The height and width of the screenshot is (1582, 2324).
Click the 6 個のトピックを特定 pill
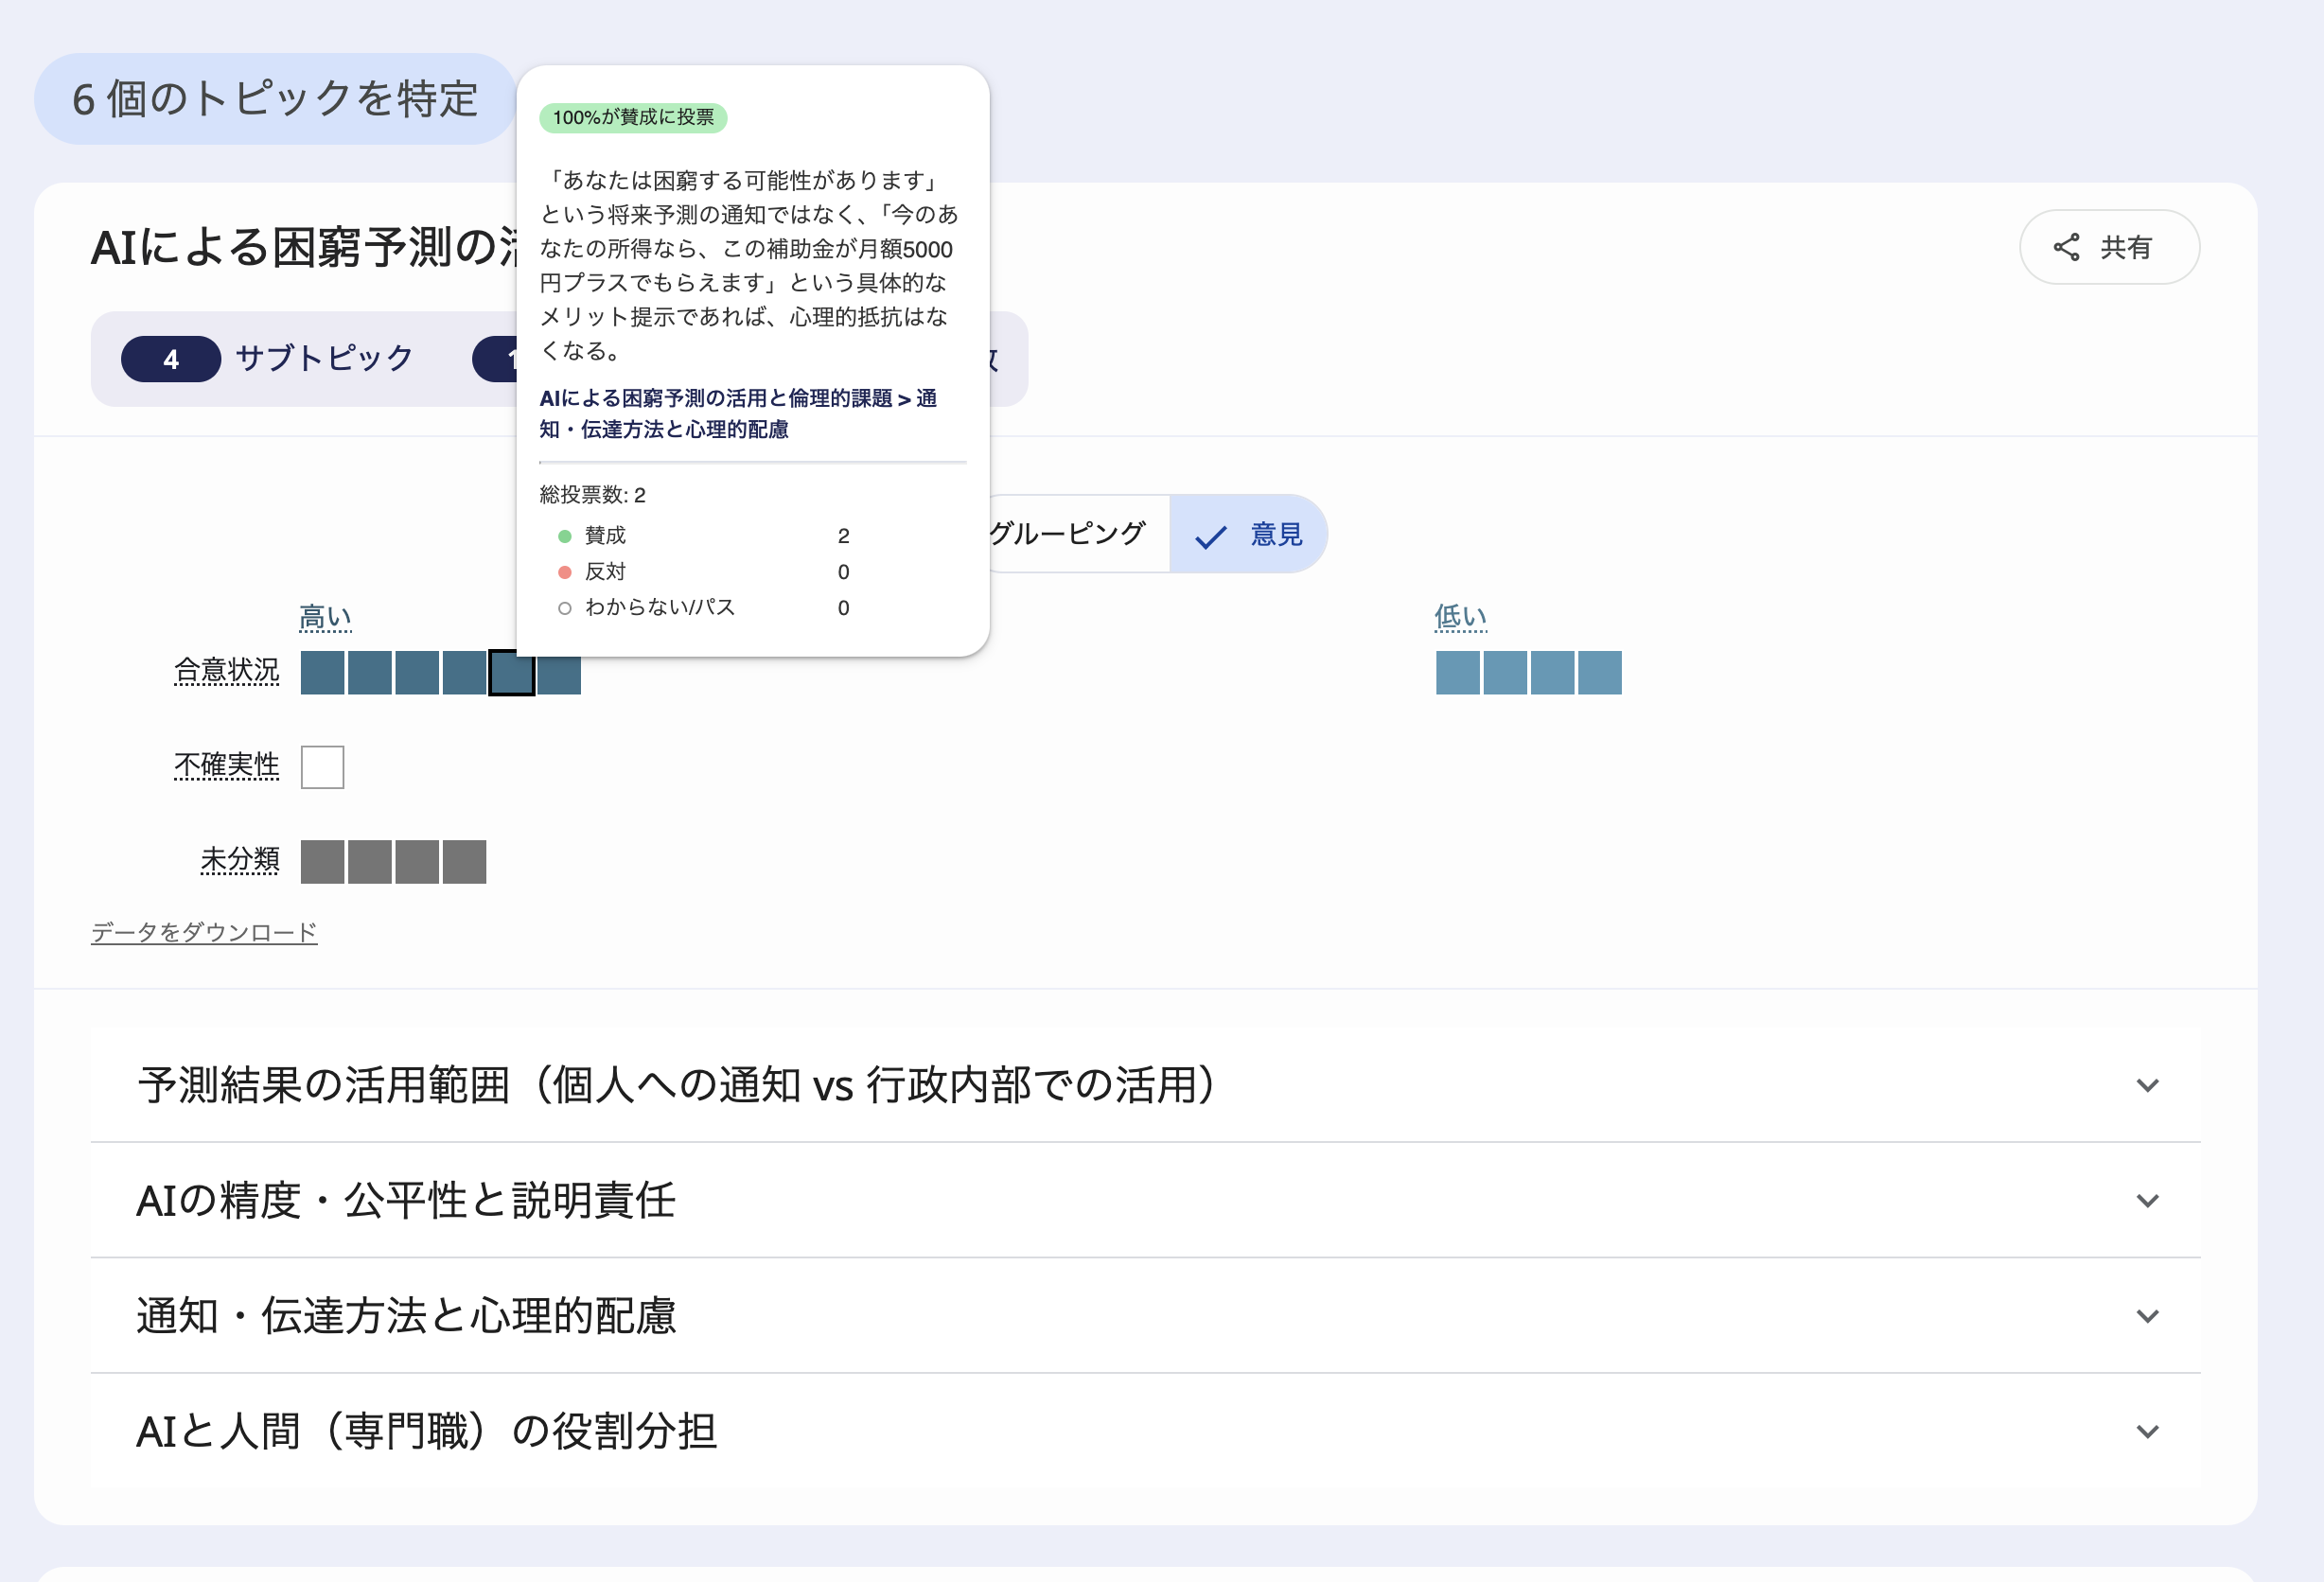click(275, 99)
